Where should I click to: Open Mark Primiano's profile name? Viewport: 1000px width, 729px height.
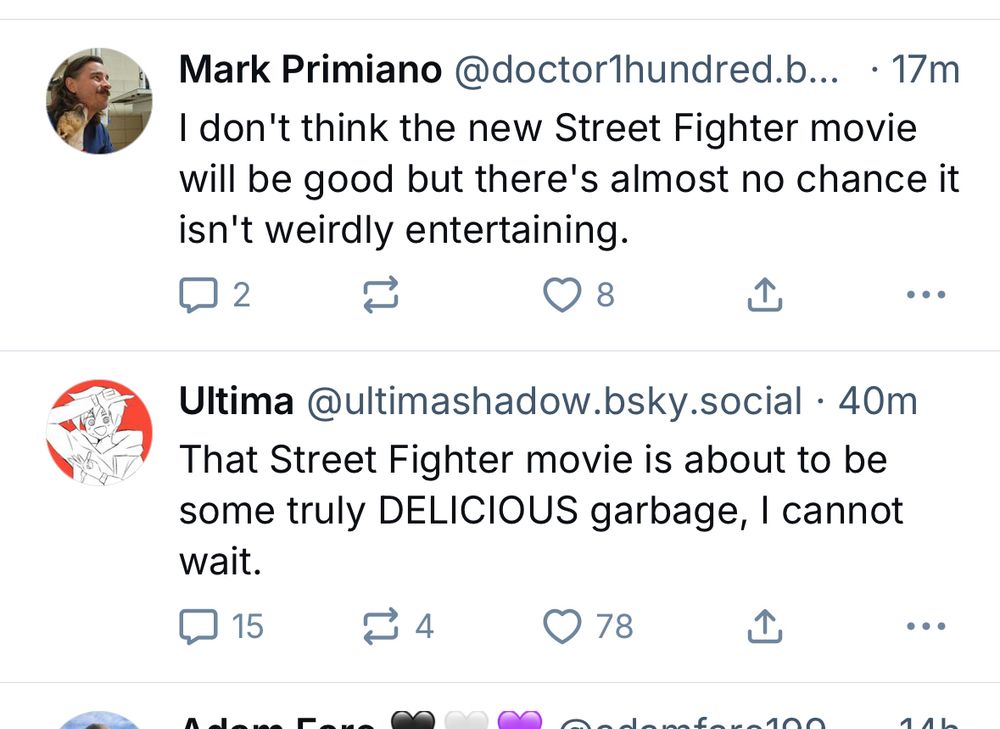click(x=309, y=68)
